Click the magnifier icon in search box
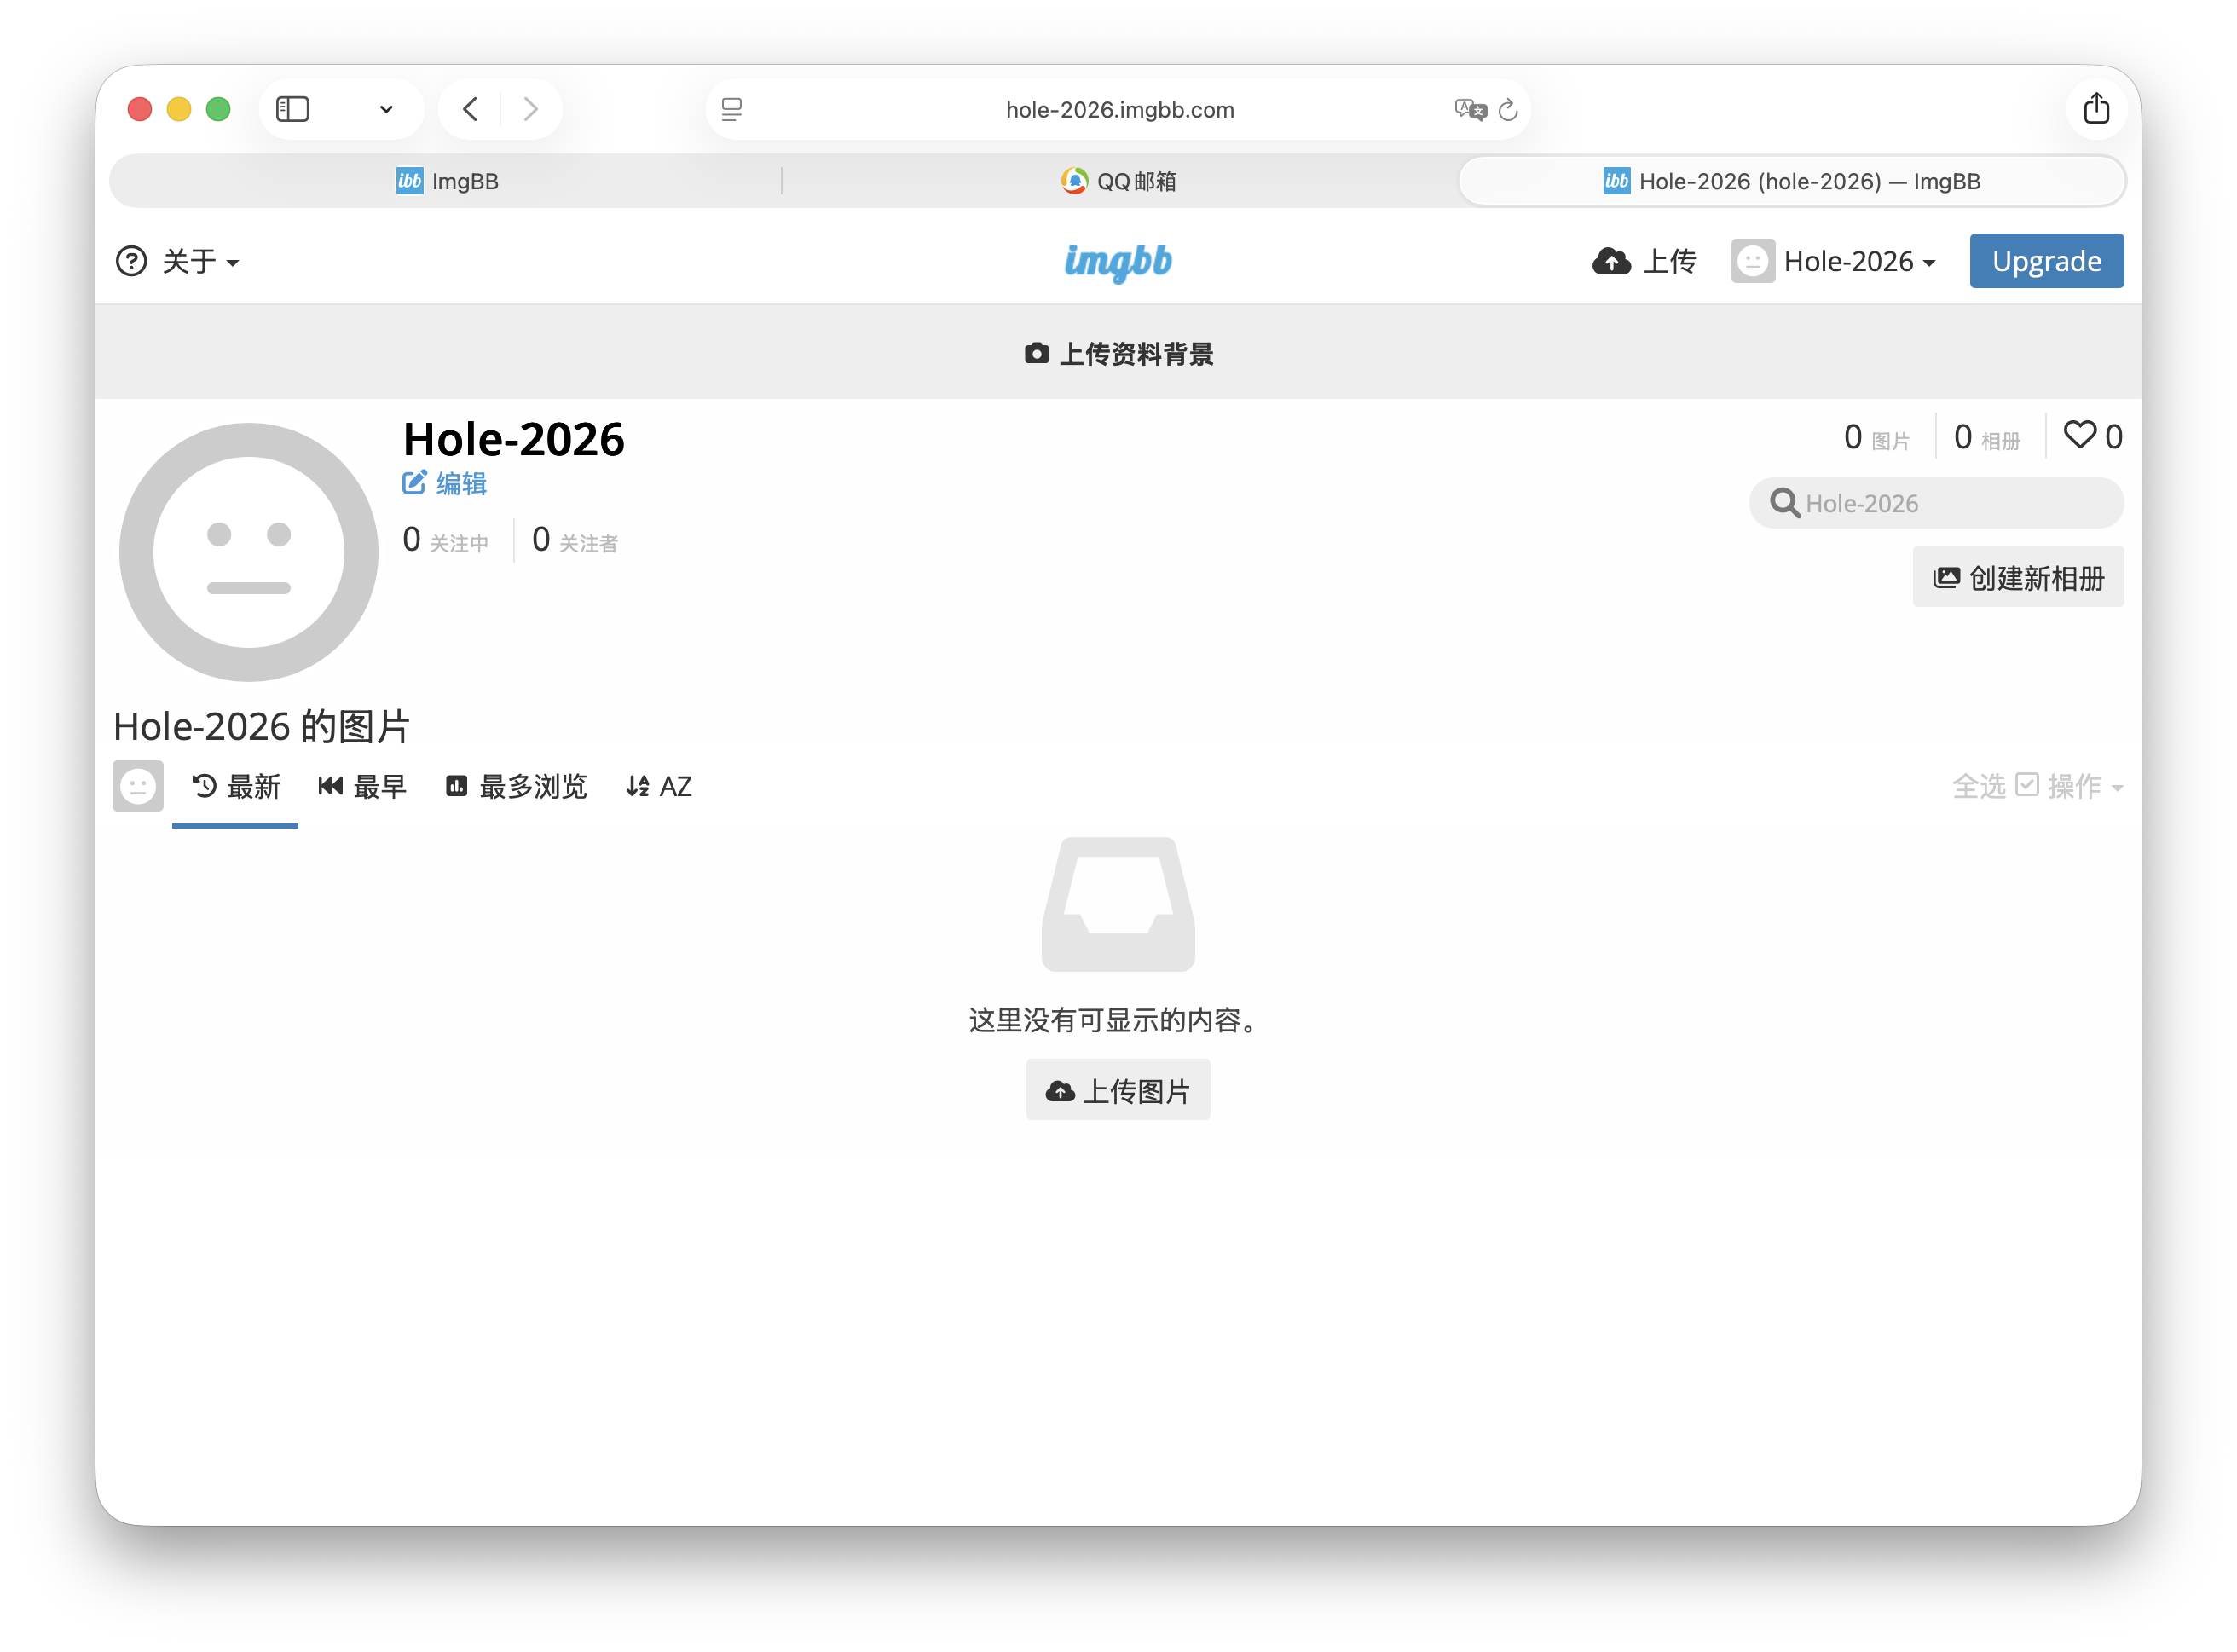 pos(1785,503)
